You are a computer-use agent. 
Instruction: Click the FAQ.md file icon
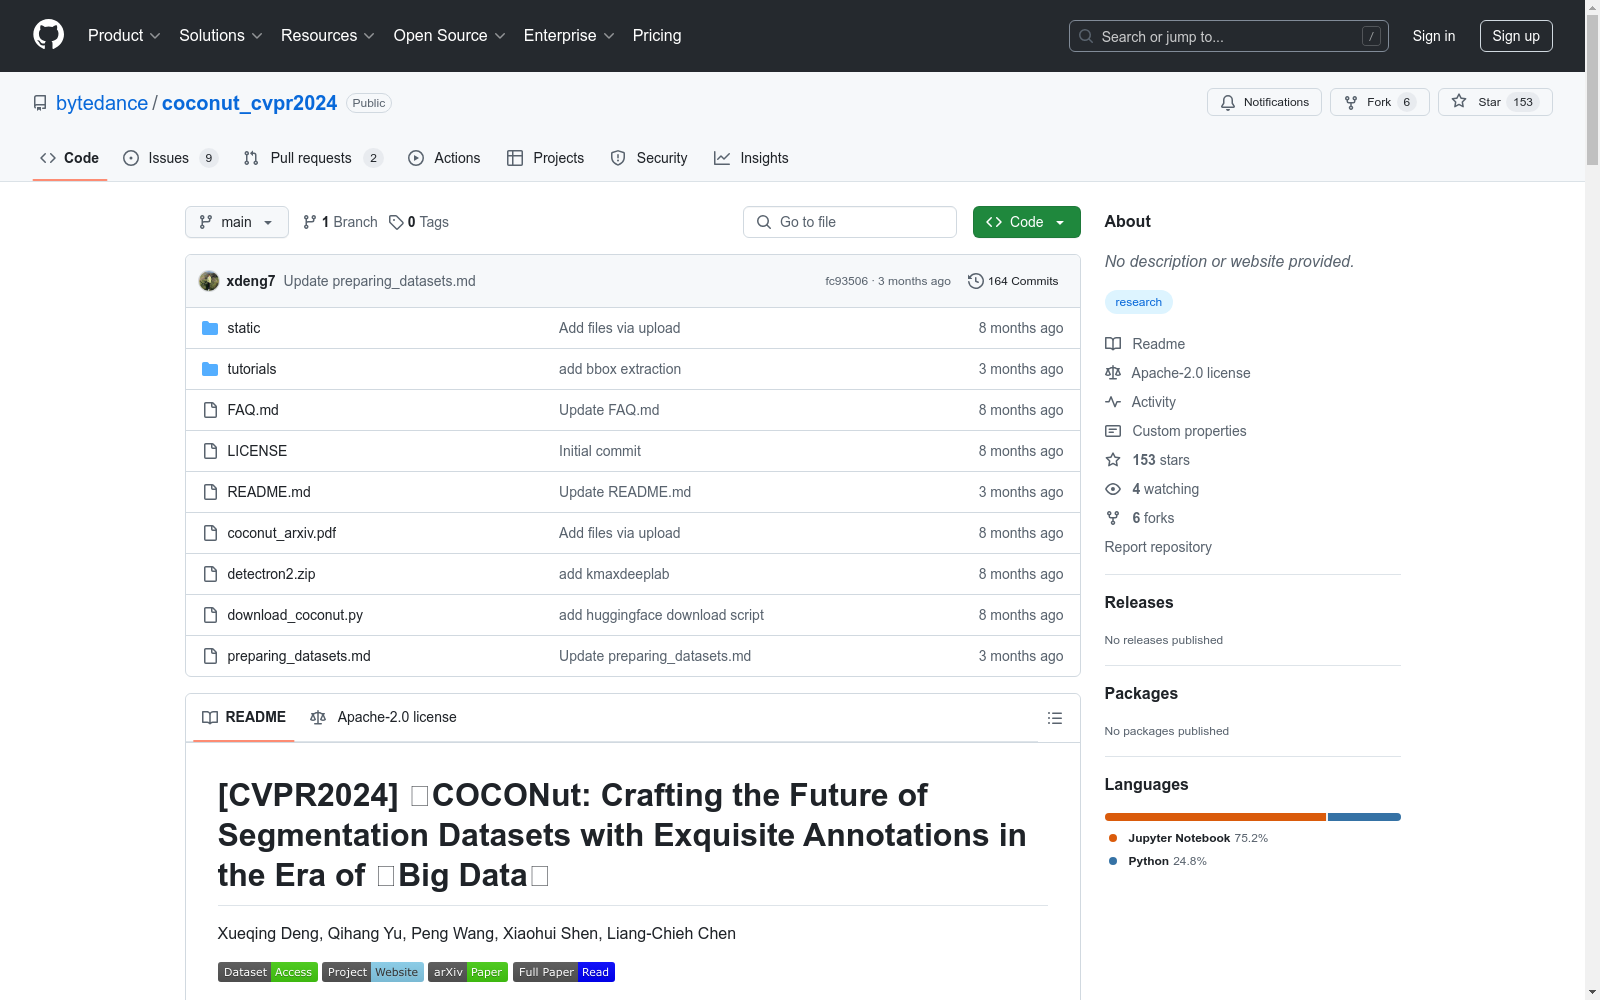(210, 410)
